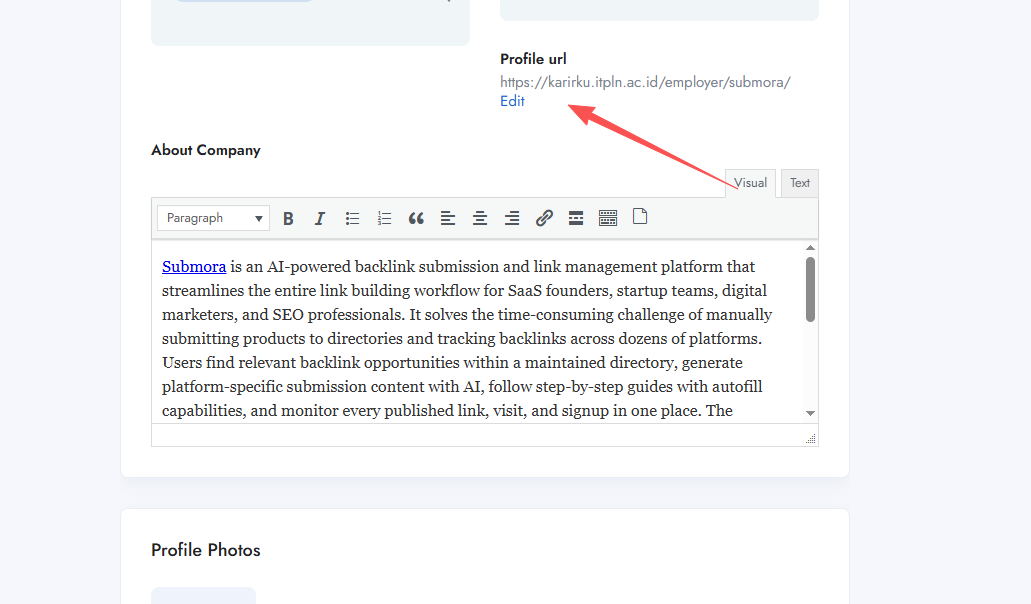Open the Paragraph format dropdown

click(x=213, y=218)
